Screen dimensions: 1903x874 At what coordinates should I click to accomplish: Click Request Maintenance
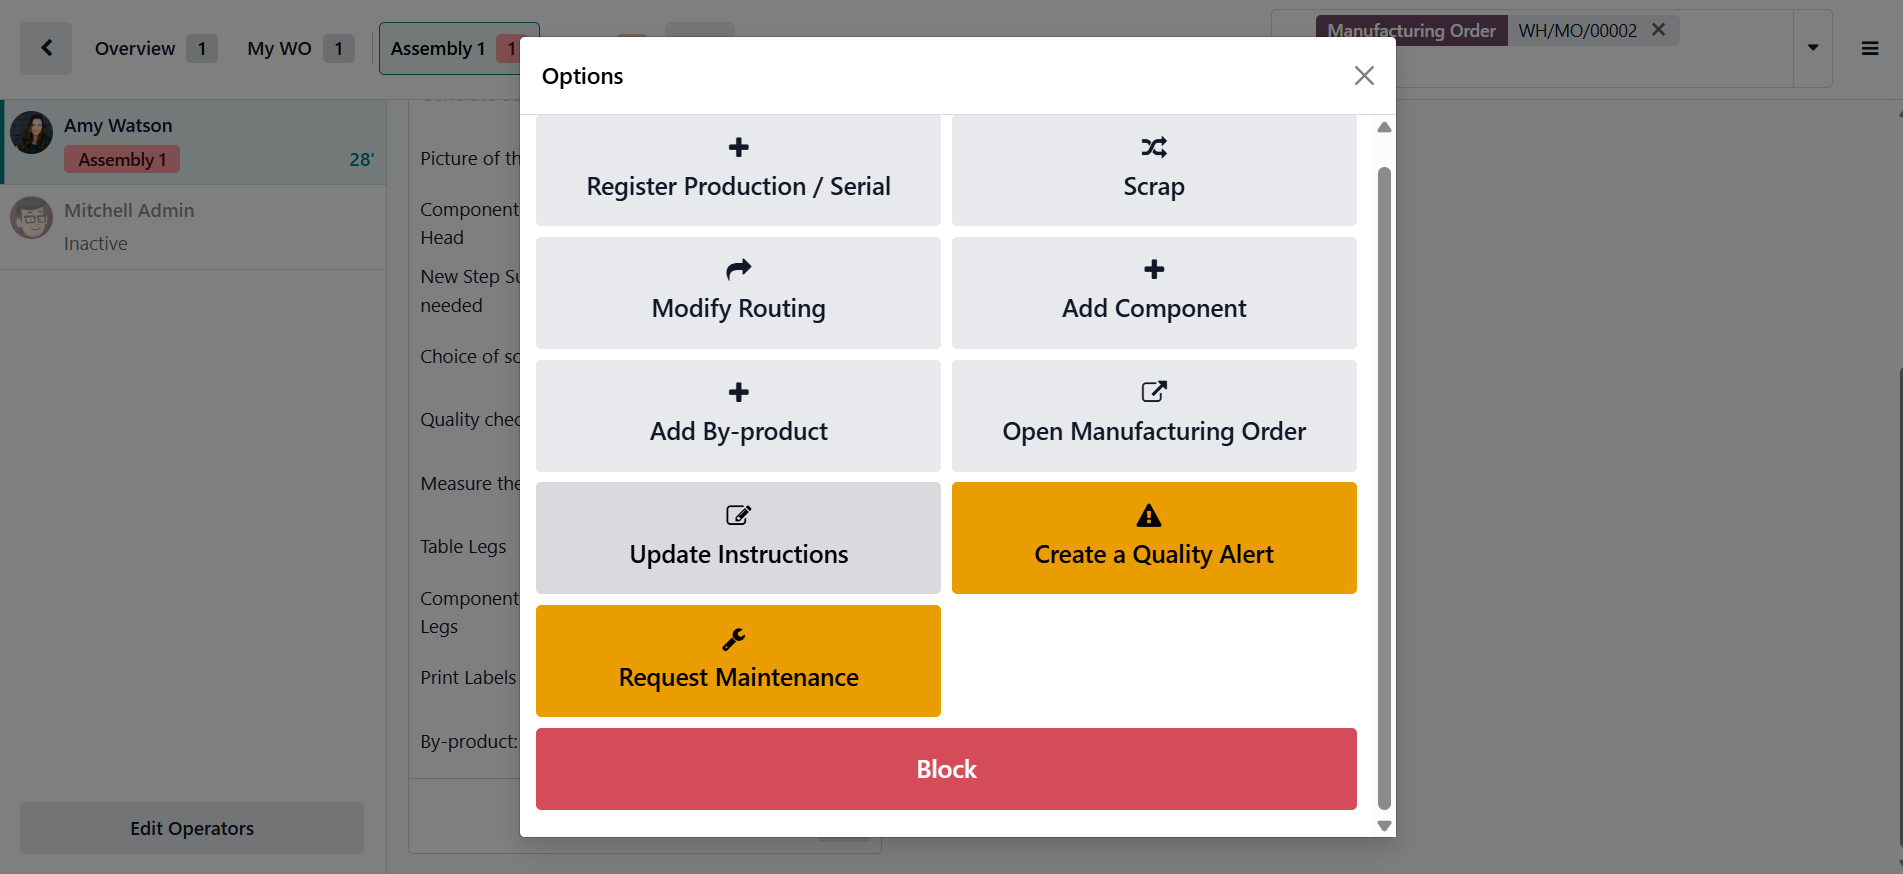738,661
